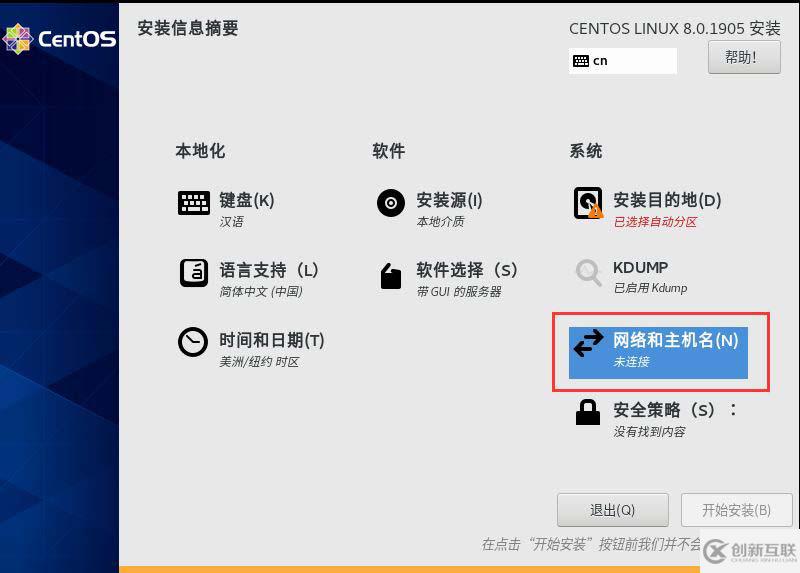Click the language support icon
The image size is (800, 573).
194,272
